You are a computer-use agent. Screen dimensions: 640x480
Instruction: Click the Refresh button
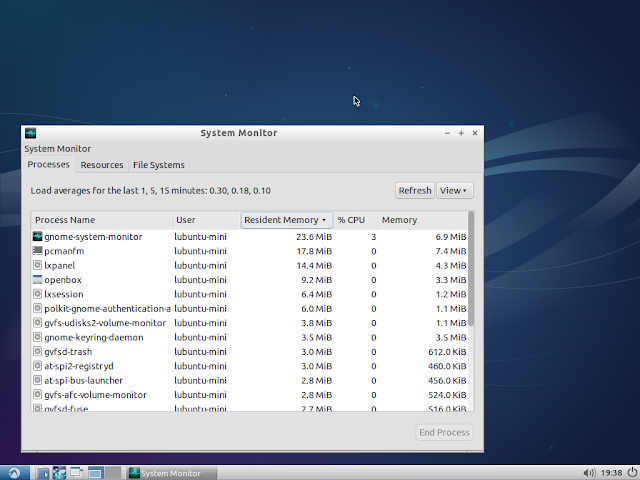tap(415, 191)
